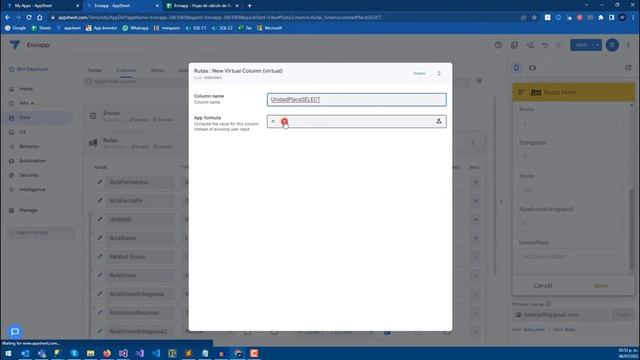Edit the RutaFechaFin column pencil icon

(x=100, y=201)
